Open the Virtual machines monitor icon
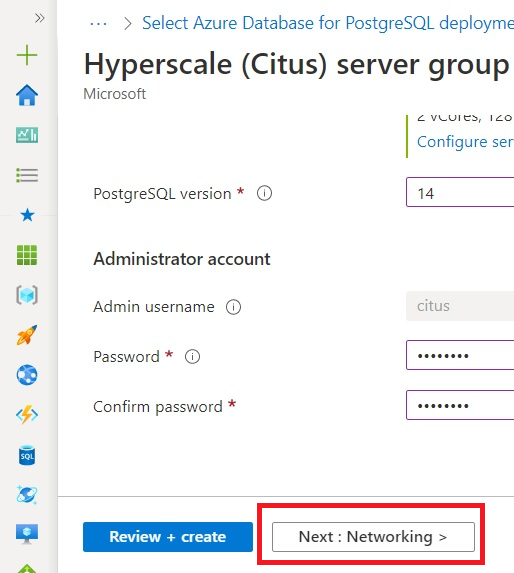This screenshot has width=514, height=573. pyautogui.click(x=27, y=534)
